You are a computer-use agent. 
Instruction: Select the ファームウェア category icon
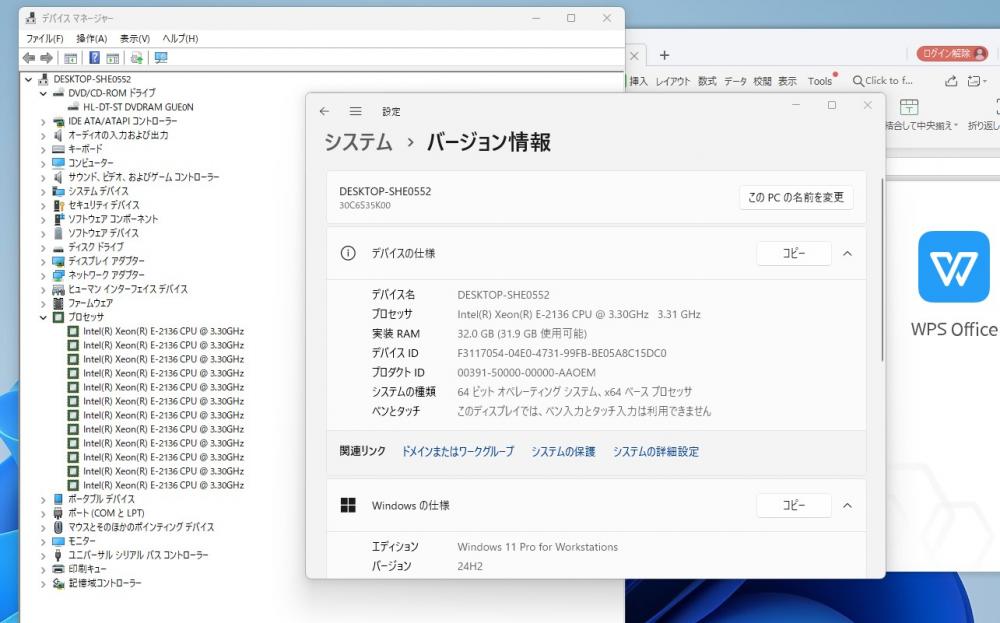coord(58,303)
